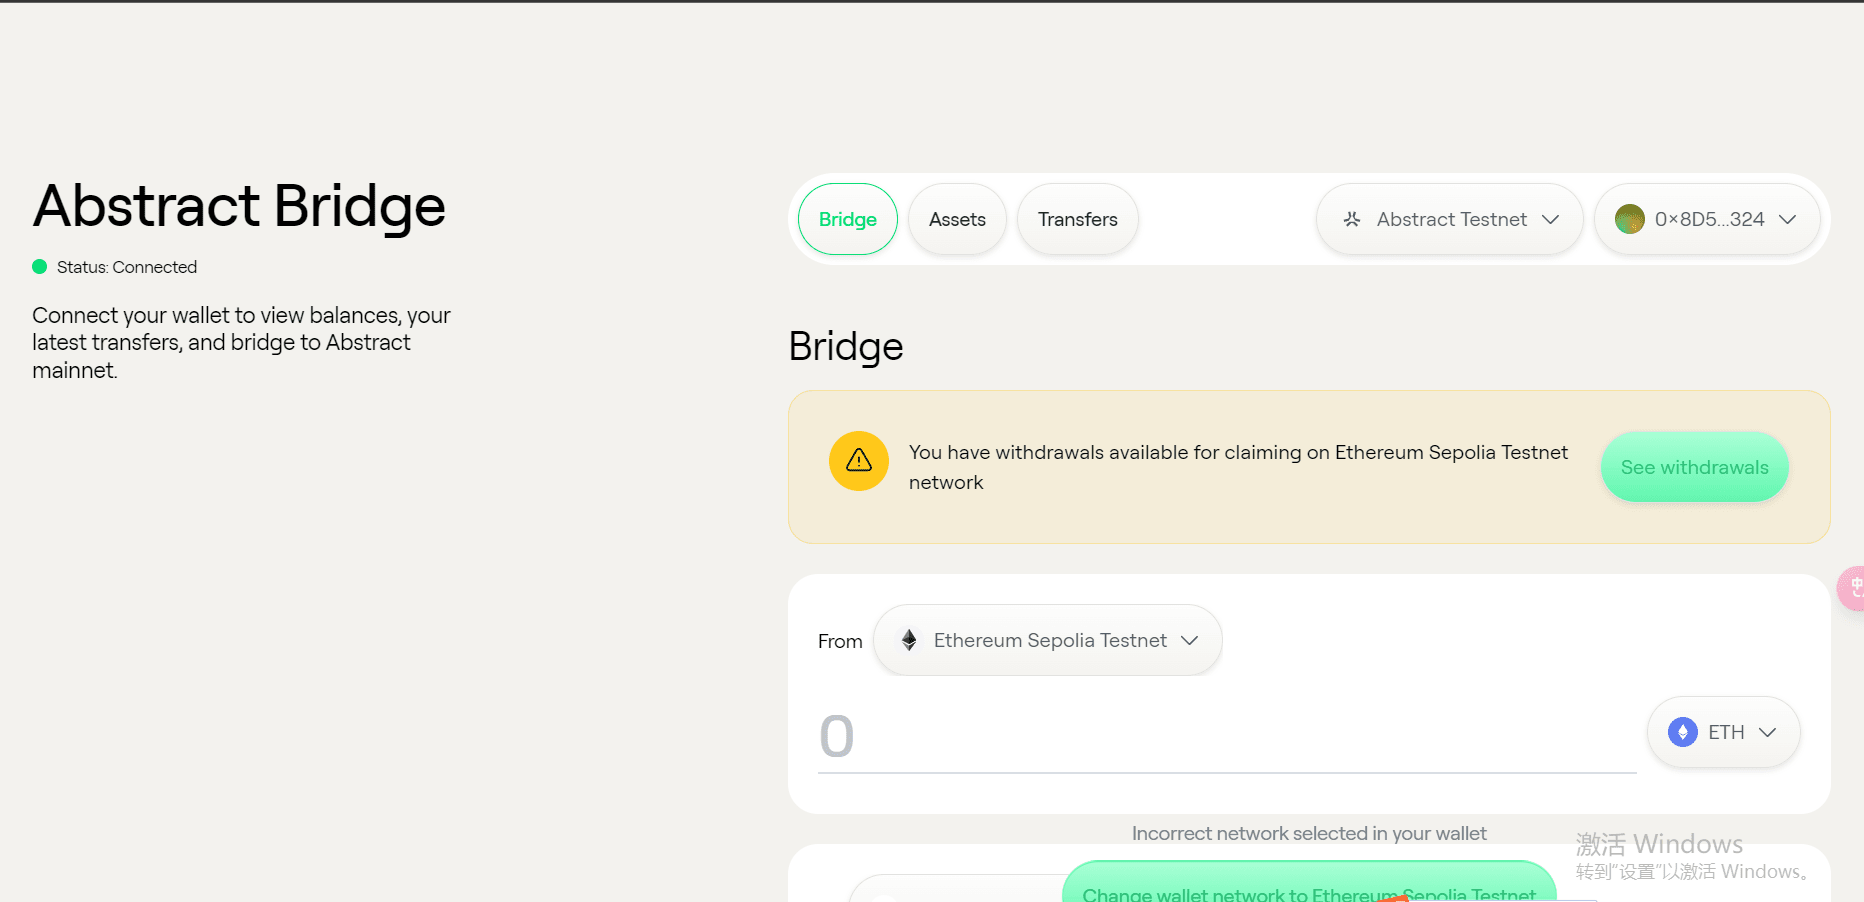Expand the Abstract Testnet network chevron
The image size is (1864, 902).
[1551, 219]
